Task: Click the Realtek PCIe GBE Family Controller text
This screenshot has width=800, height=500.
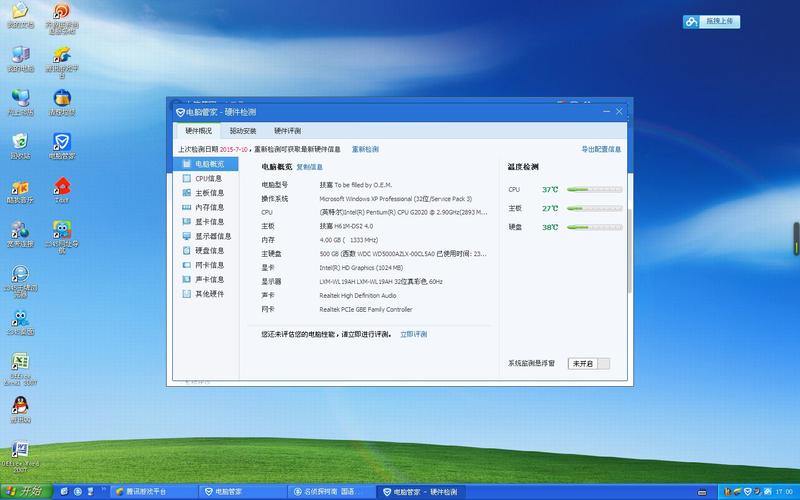Action: click(x=366, y=309)
